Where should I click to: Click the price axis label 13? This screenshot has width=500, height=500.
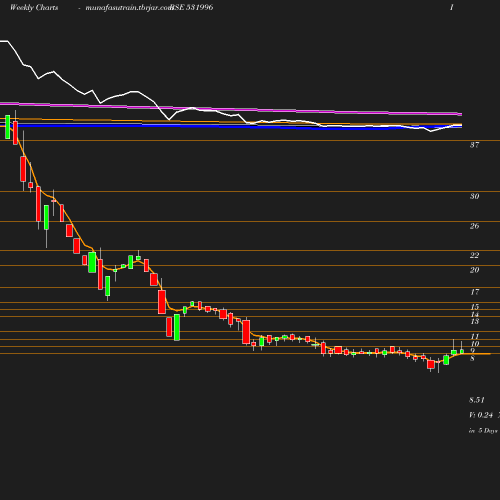coord(474,321)
